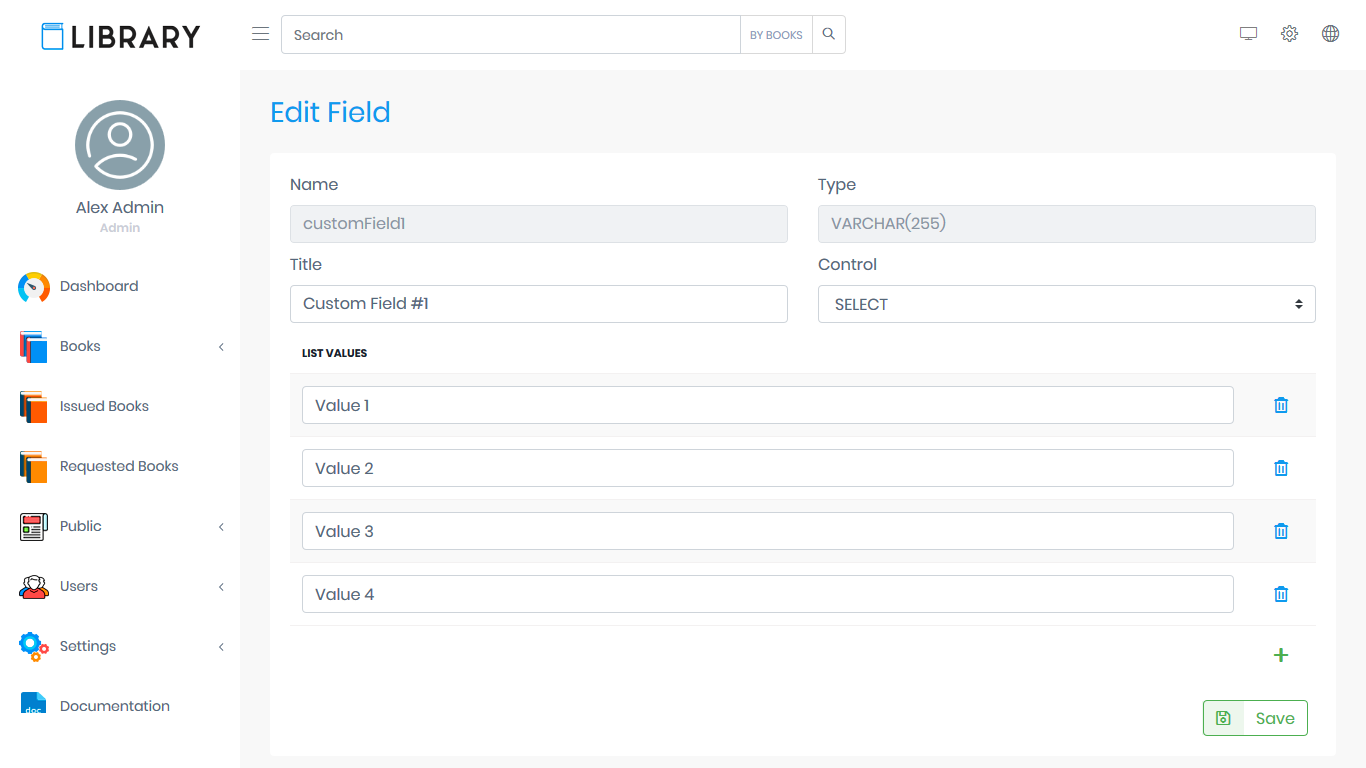Click the magnifier search icon
The width and height of the screenshot is (1366, 768).
pyautogui.click(x=829, y=35)
